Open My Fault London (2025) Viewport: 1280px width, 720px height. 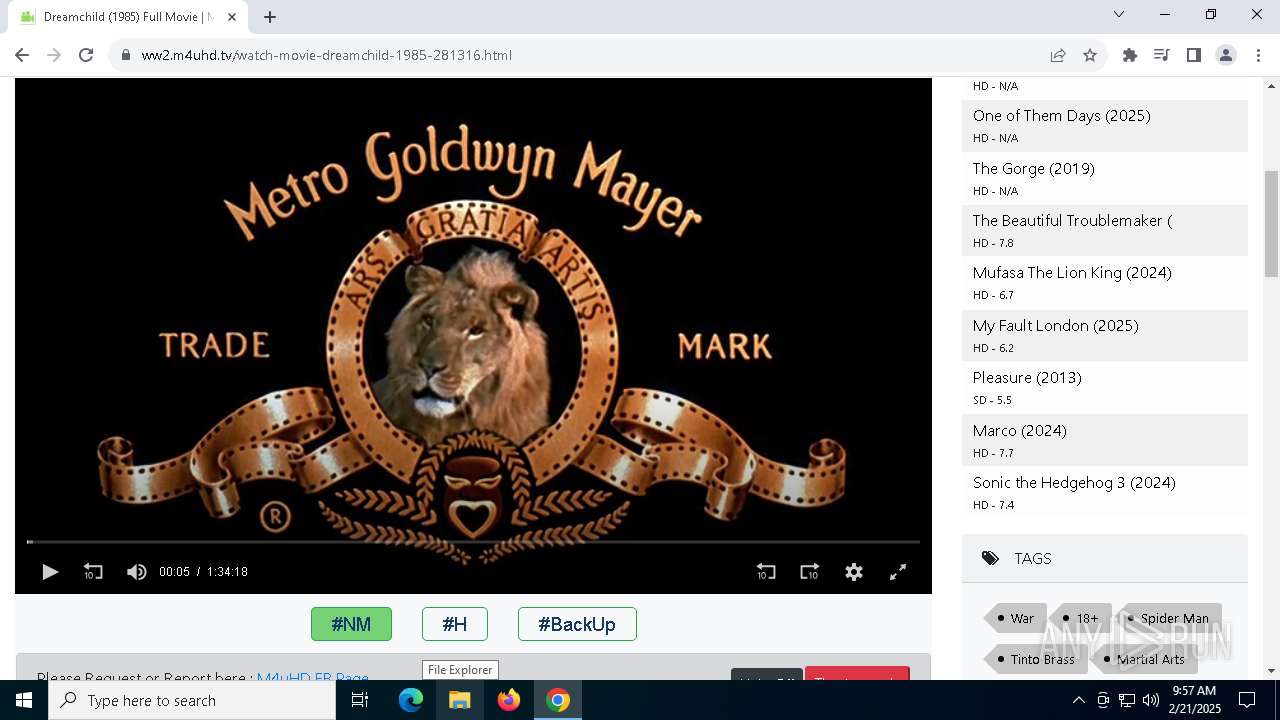point(1056,325)
